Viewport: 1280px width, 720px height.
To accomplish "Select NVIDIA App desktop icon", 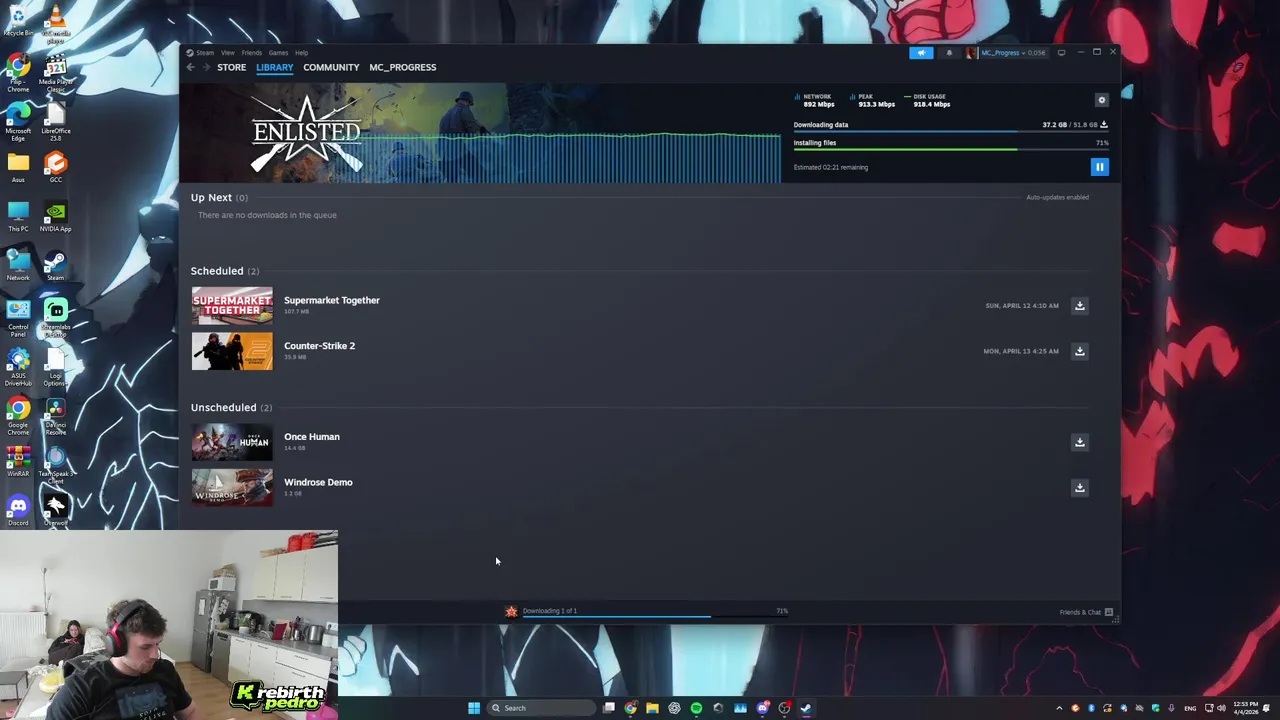I will coord(56,217).
